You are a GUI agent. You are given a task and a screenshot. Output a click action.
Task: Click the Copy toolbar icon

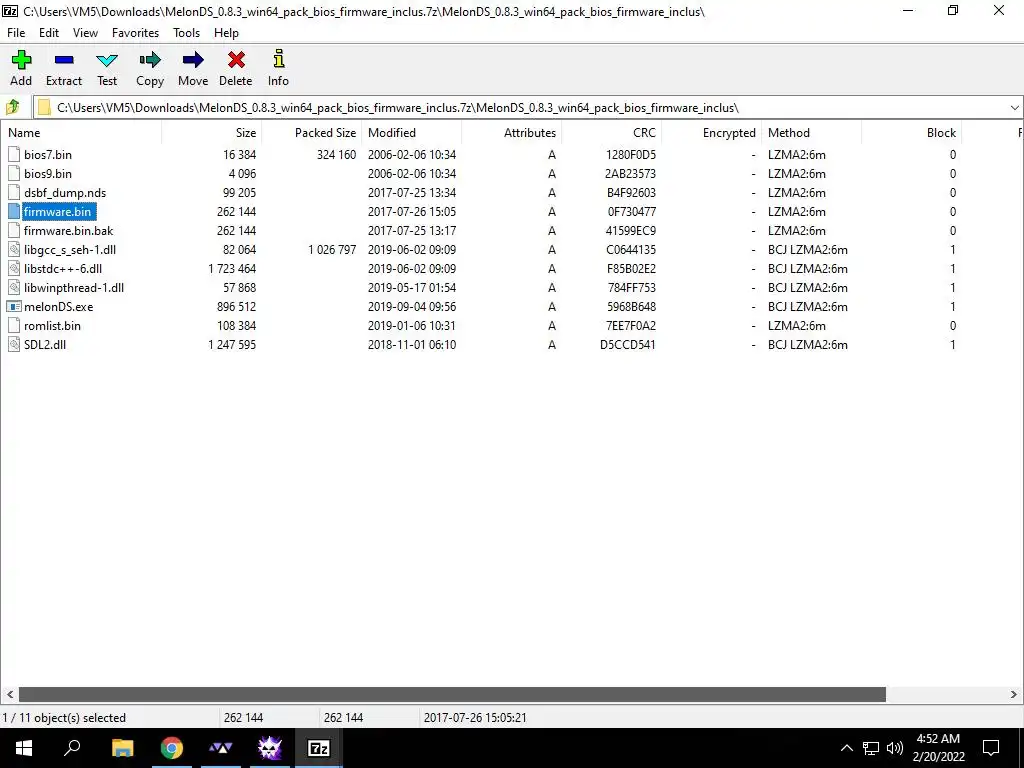point(150,60)
